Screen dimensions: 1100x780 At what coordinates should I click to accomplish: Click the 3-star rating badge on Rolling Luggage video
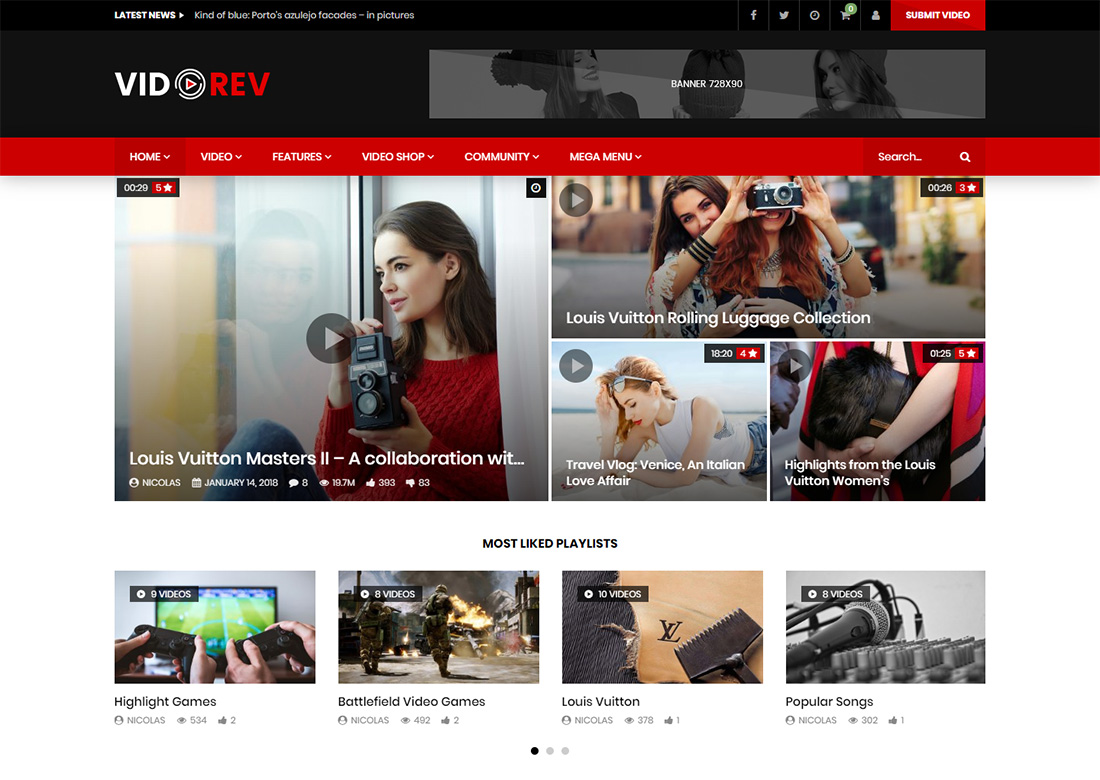(968, 187)
